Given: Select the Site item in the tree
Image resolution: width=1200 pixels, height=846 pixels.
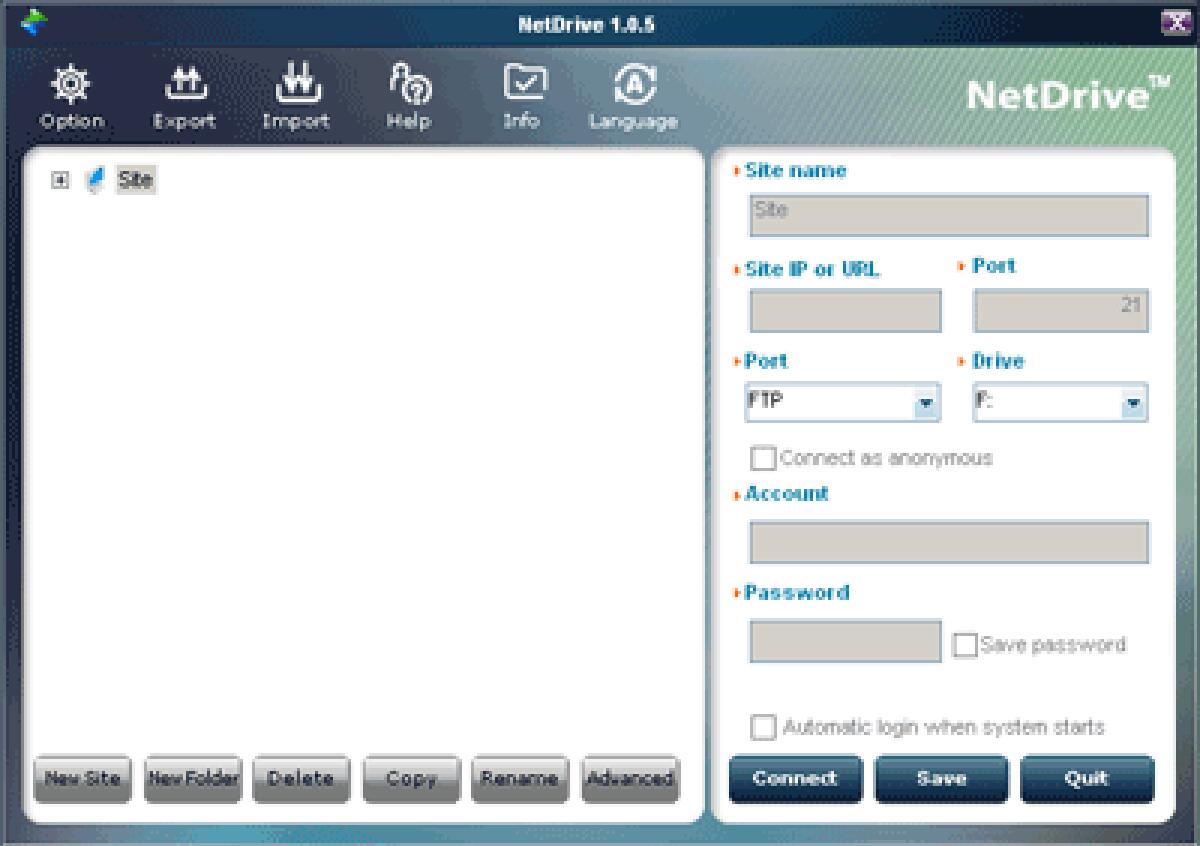Looking at the screenshot, I should pos(135,180).
